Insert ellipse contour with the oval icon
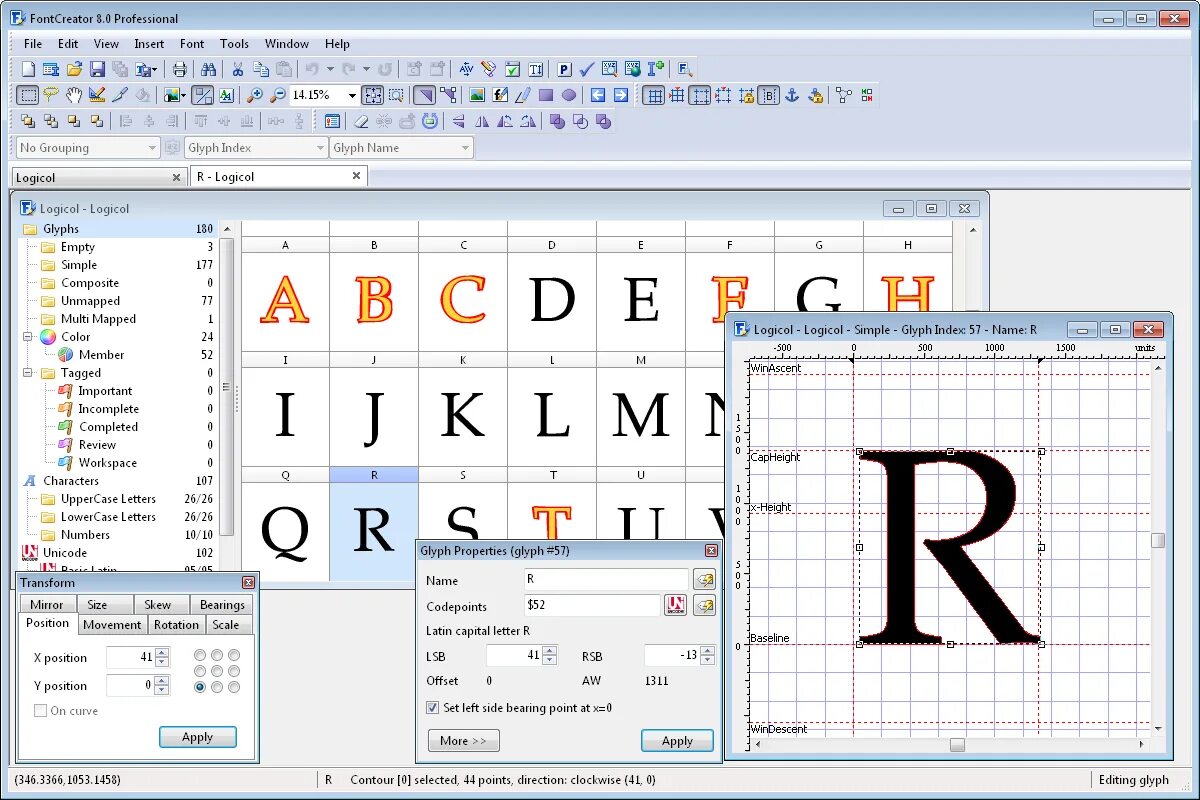 tap(569, 95)
